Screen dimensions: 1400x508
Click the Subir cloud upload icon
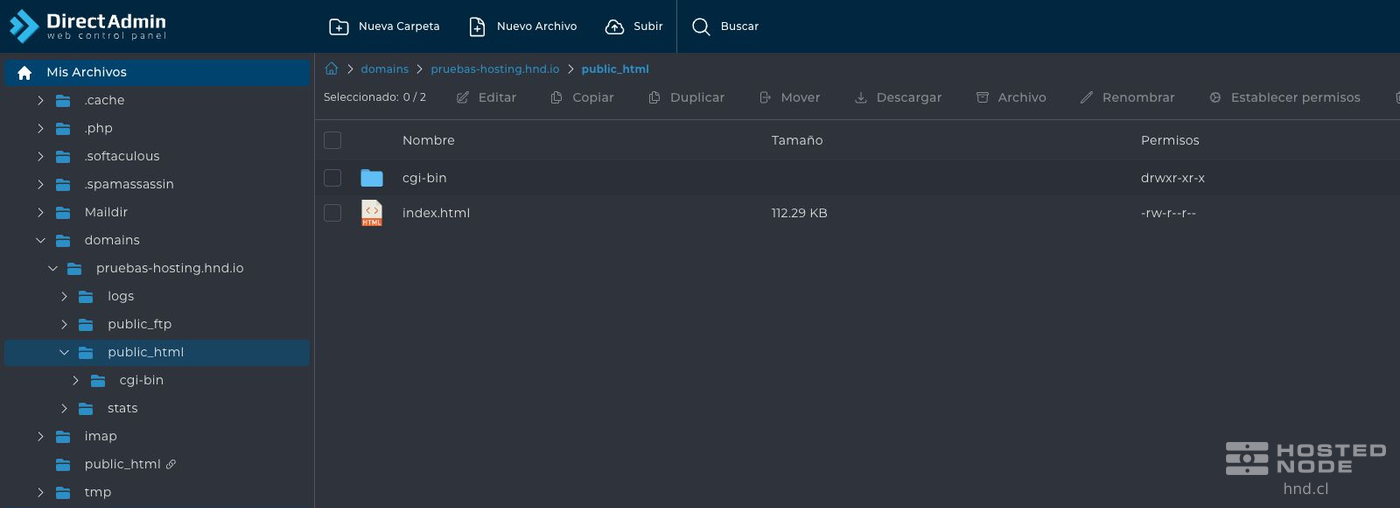tap(615, 27)
